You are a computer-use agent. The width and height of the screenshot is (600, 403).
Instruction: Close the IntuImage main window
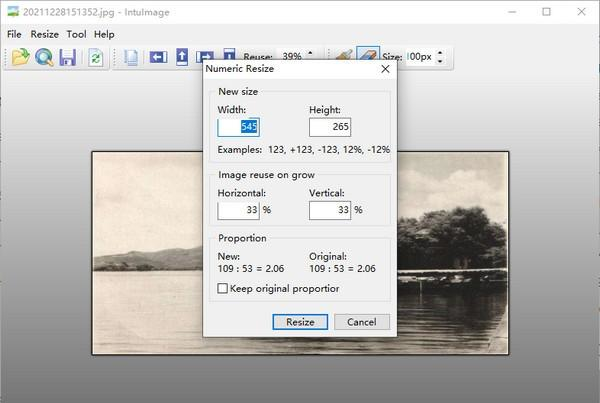pyautogui.click(x=581, y=12)
